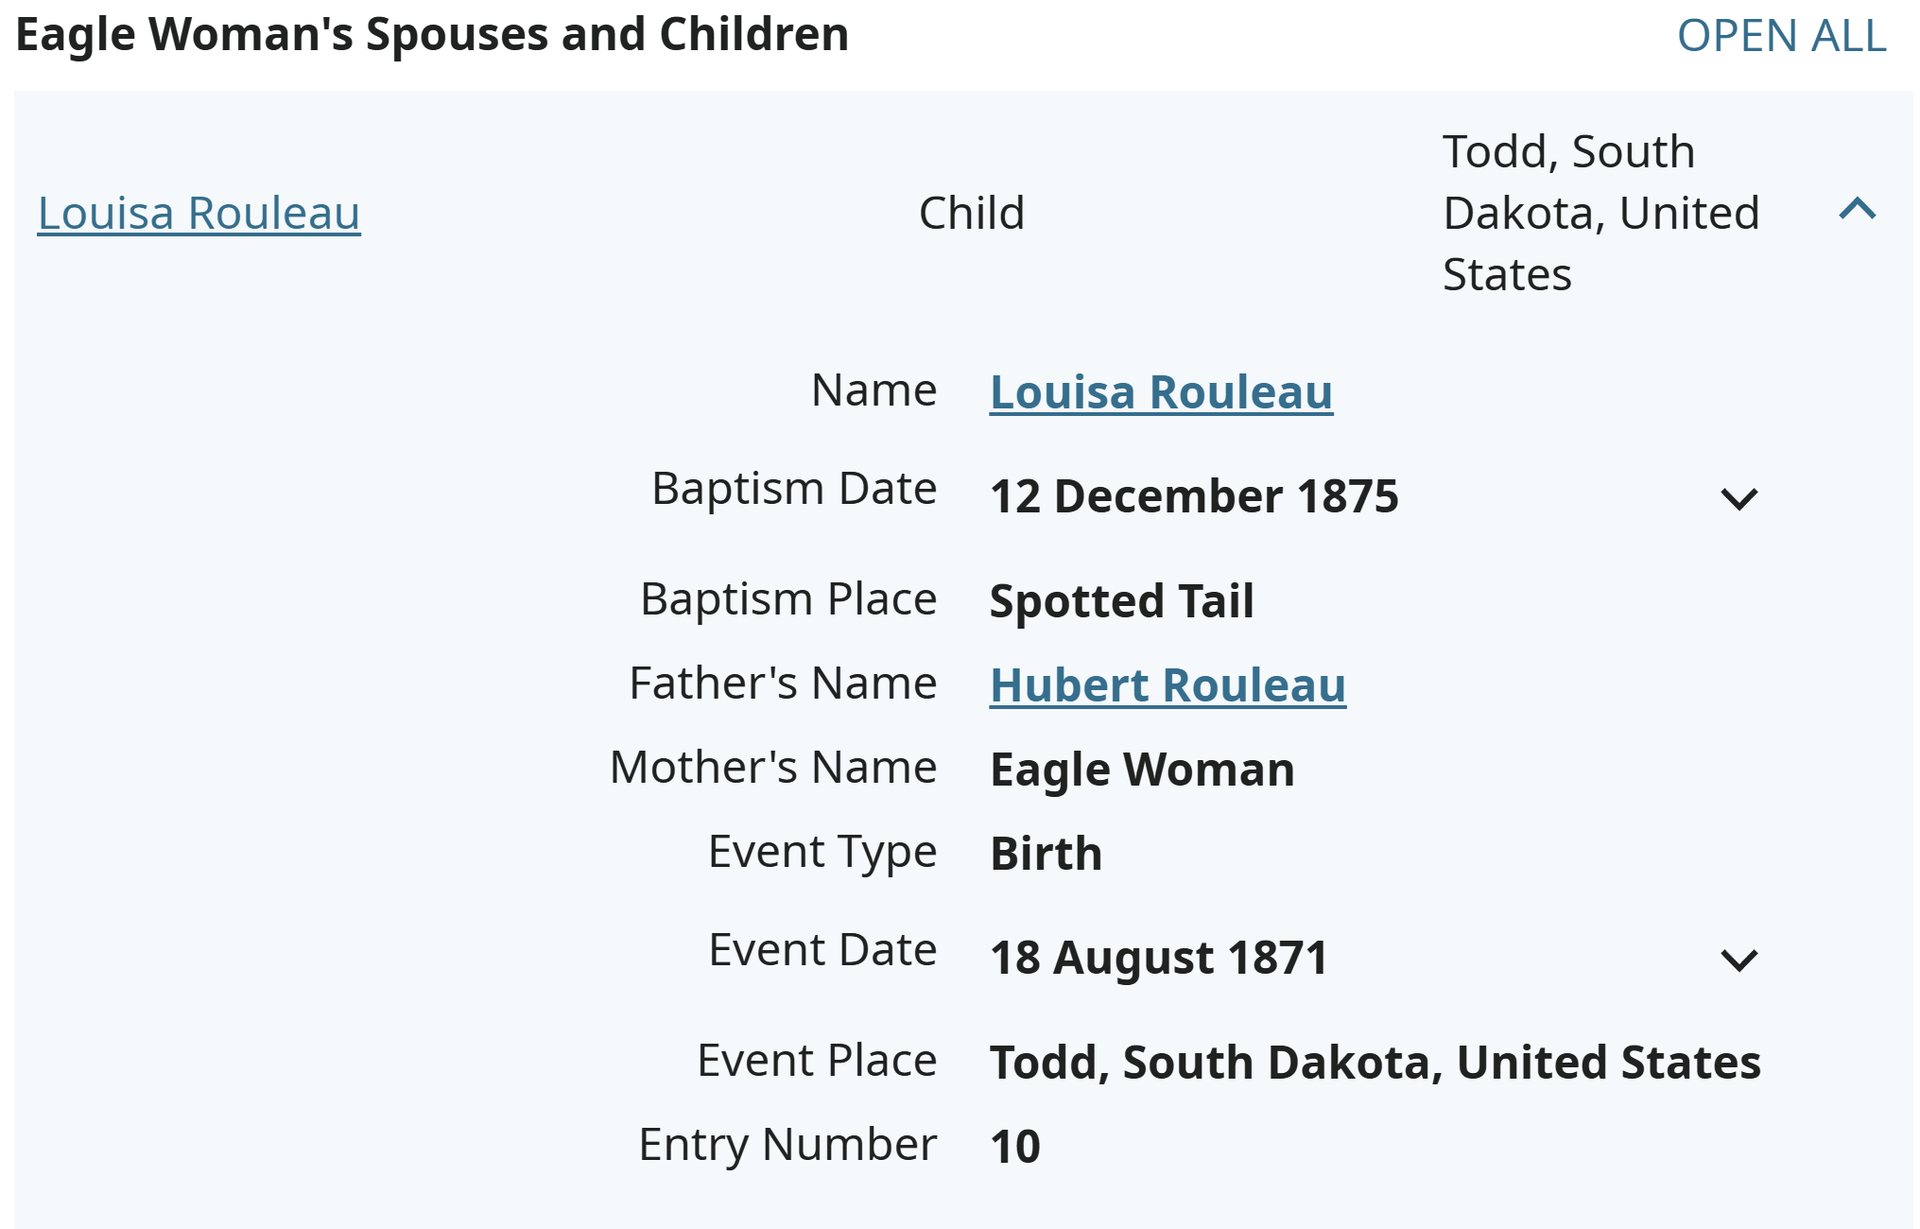
Task: Collapse the Louisa Rouleau child record
Action: [x=1857, y=210]
